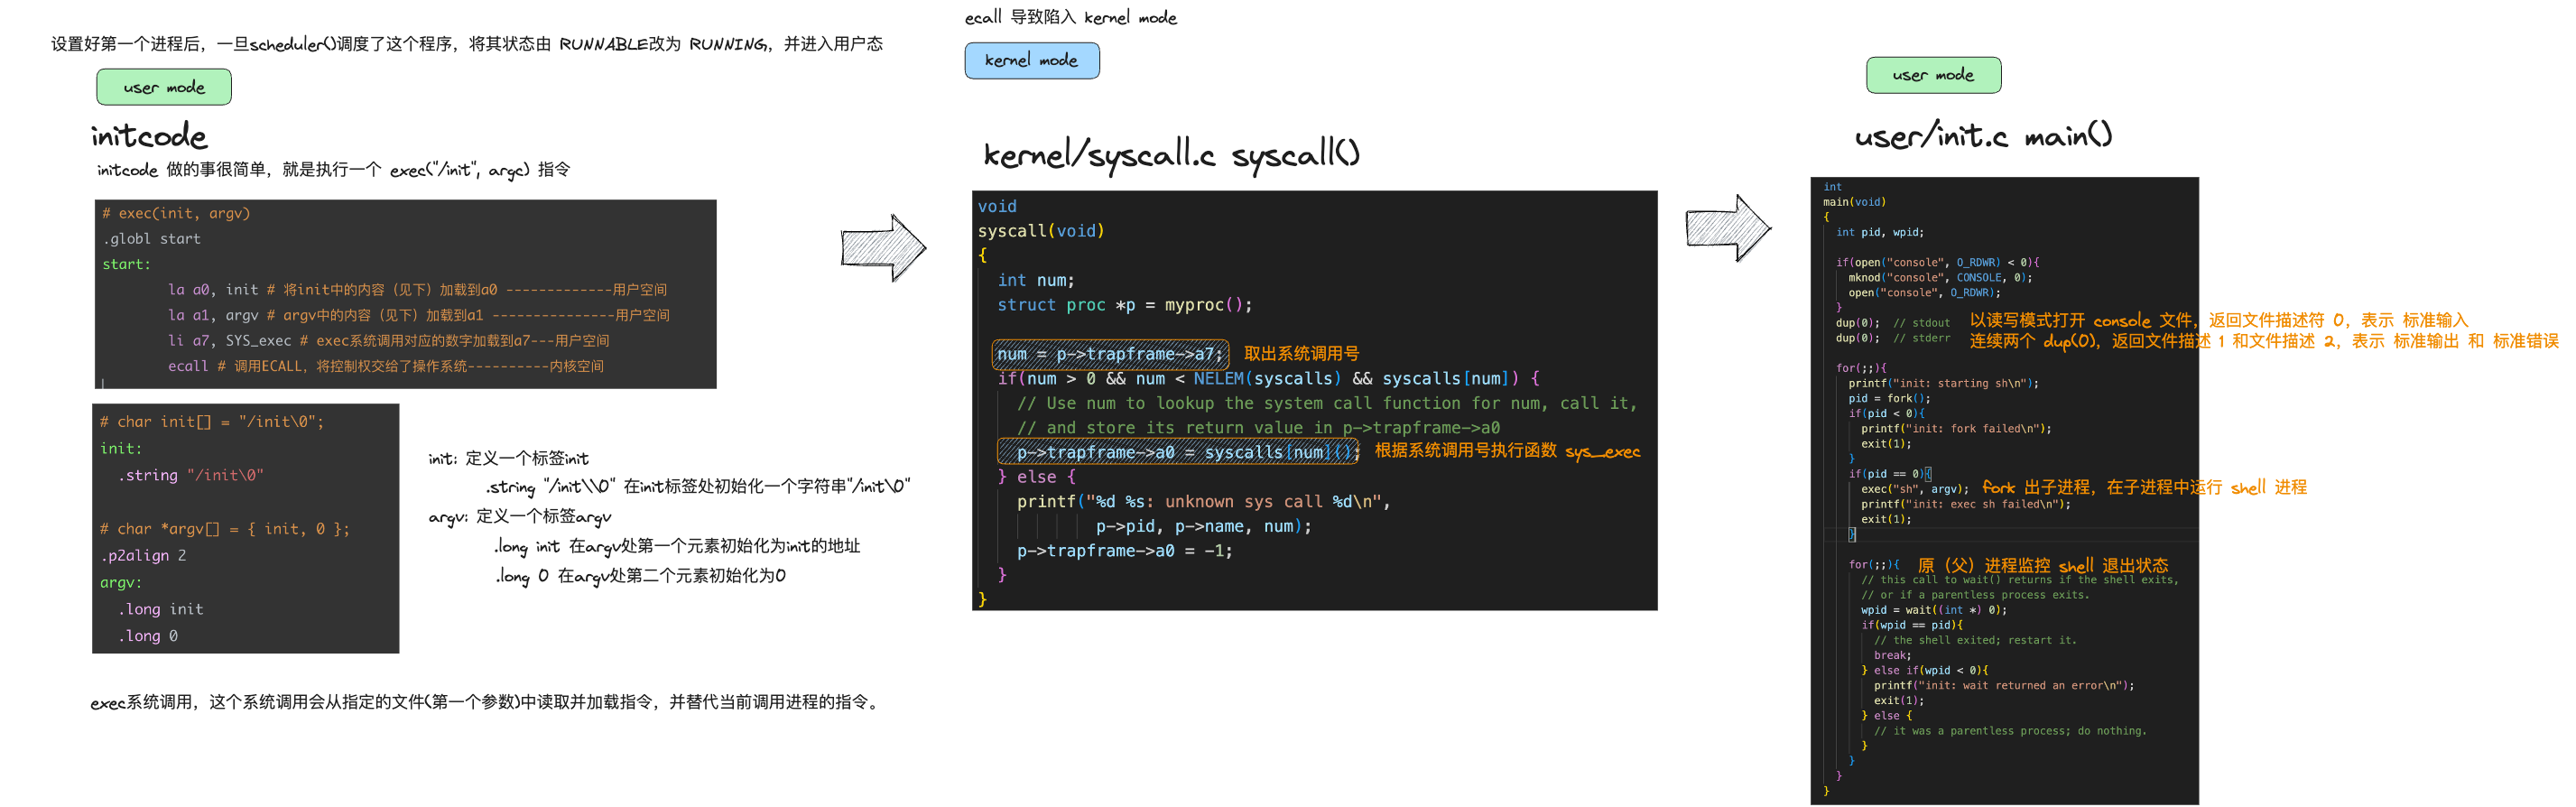Click the '.p2align 2' directive
Viewport: 2576px width, 807px height.
143,556
